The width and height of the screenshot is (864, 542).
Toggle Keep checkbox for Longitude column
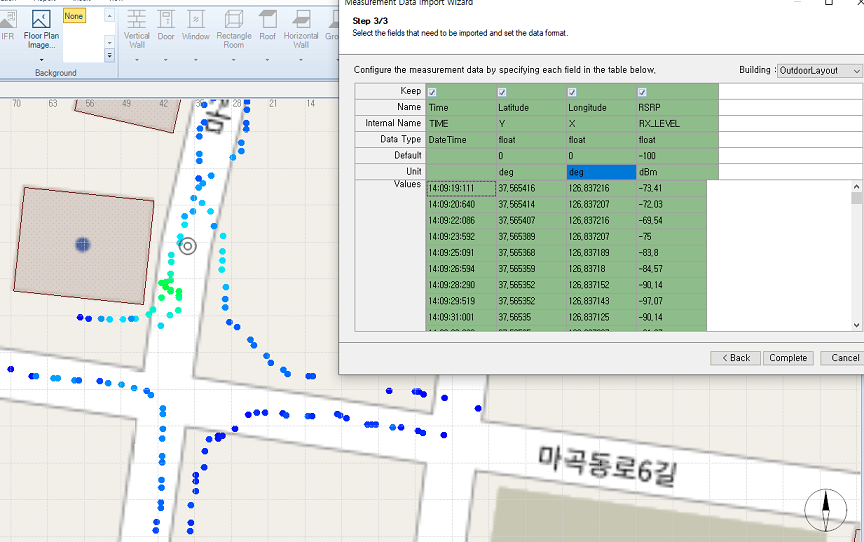coord(572,92)
